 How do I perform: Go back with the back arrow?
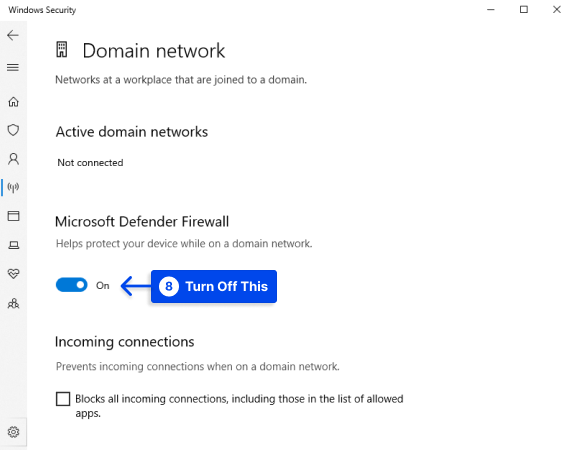coord(13,35)
